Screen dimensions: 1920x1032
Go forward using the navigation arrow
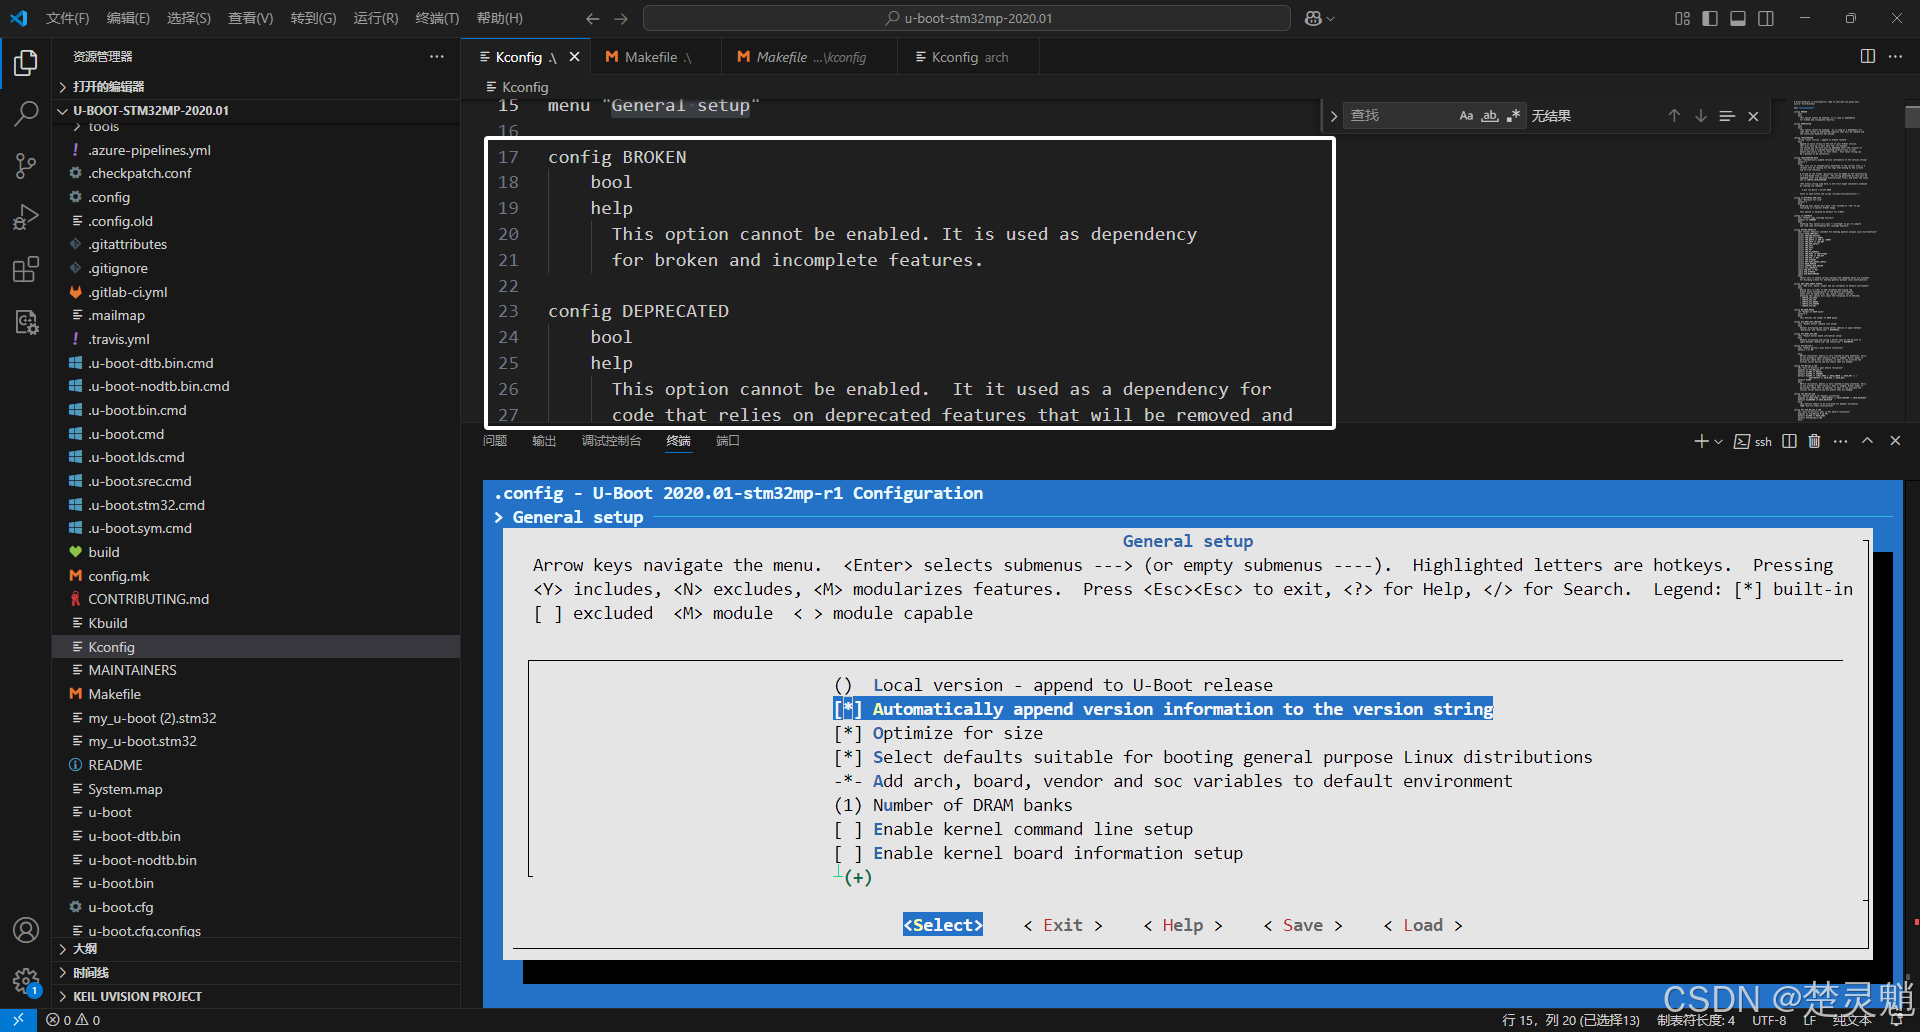pos(621,18)
